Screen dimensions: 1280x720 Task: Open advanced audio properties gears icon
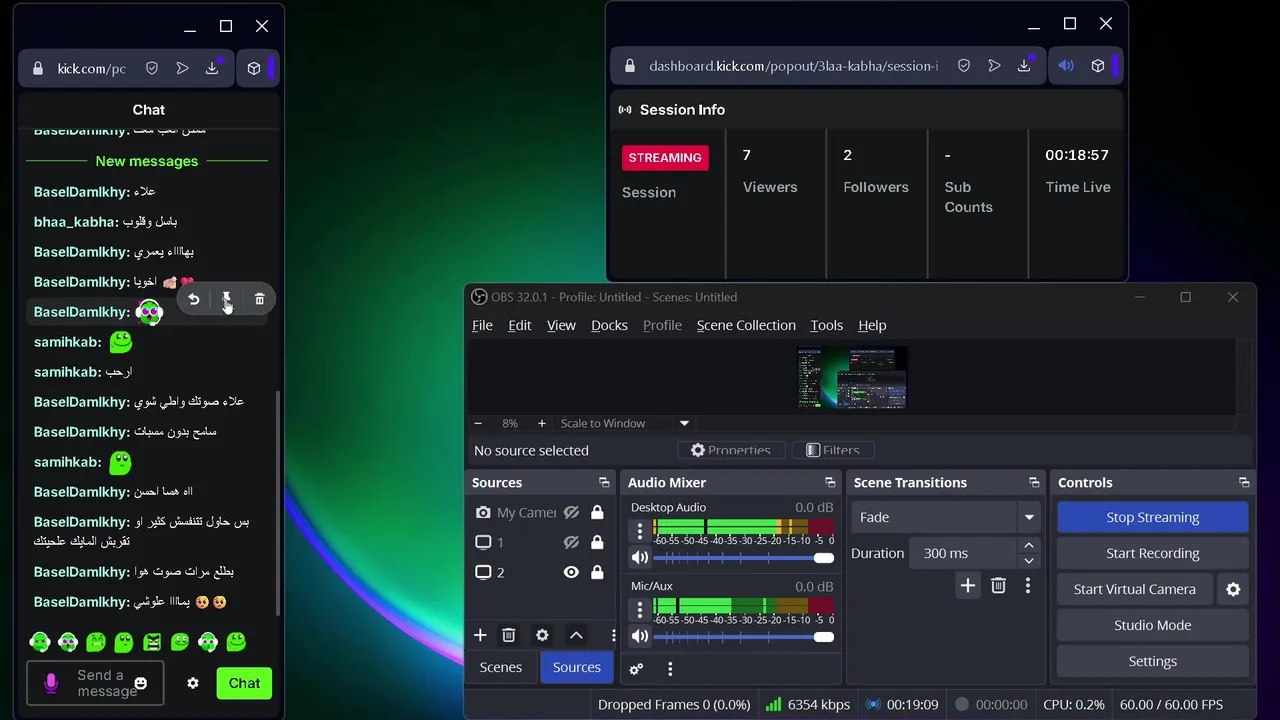point(636,669)
